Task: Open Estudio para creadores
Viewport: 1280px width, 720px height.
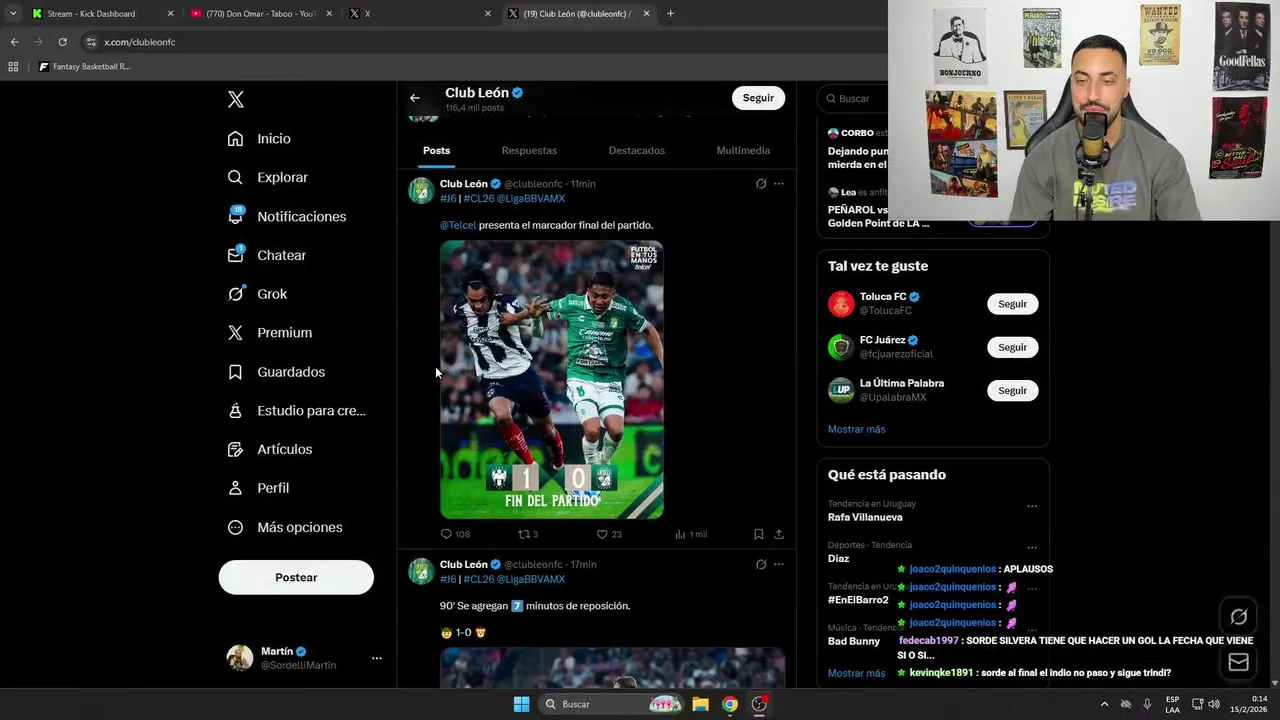Action: pyautogui.click(x=296, y=410)
